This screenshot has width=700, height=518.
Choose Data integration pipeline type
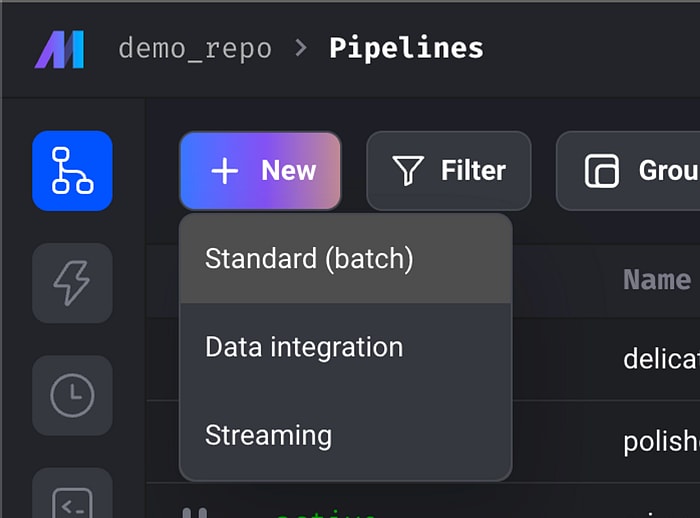(346, 347)
